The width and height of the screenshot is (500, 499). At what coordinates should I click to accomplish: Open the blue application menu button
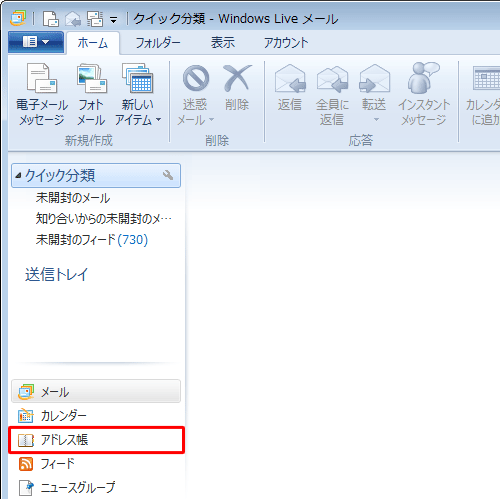tap(36, 42)
